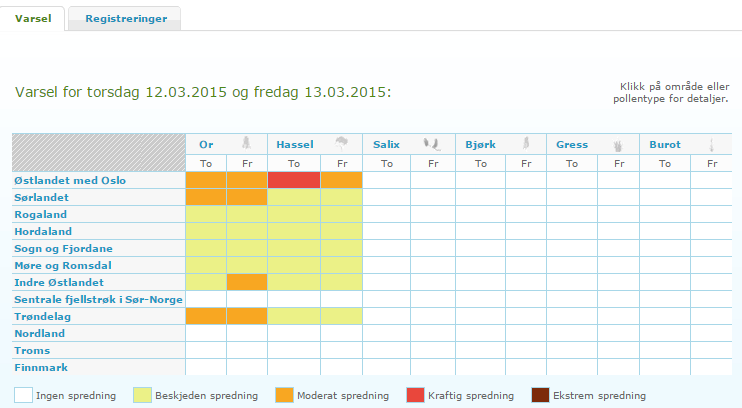
Task: Open Østlandet med Oslo region details
Action: point(70,180)
